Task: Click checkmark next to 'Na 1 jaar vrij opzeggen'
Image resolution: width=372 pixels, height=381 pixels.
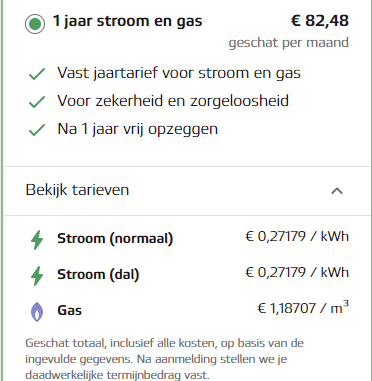Action: 37,130
